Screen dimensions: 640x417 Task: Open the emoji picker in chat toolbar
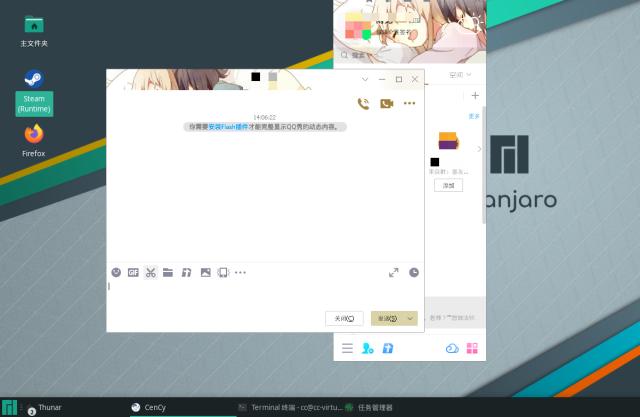116,272
